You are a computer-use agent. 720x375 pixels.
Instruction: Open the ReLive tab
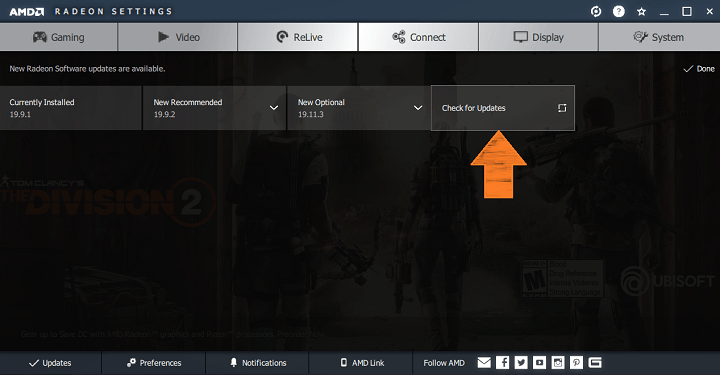click(298, 37)
